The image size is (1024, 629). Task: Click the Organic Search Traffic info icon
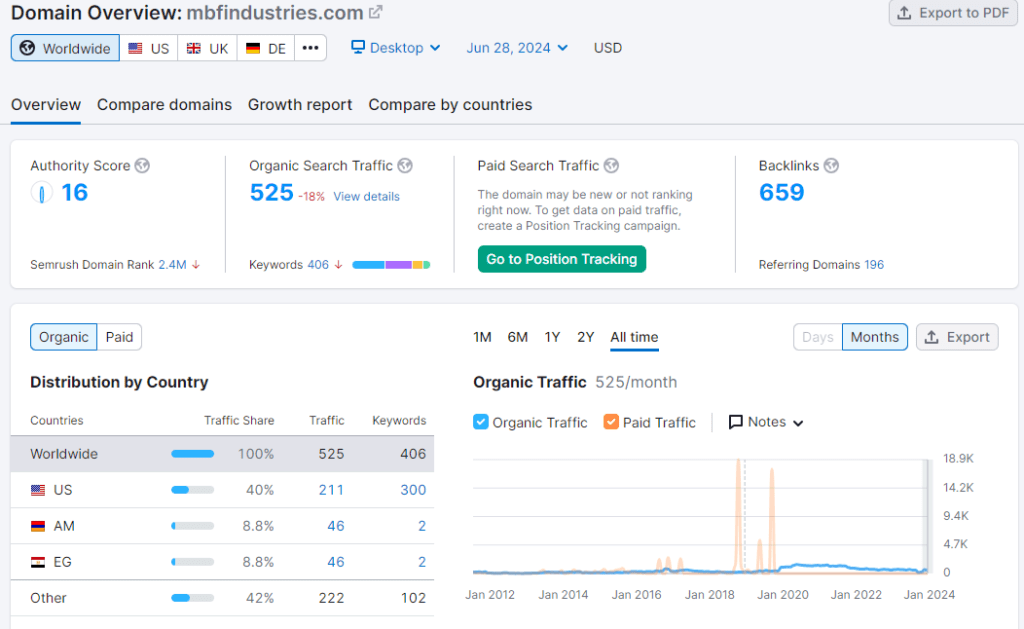[405, 166]
